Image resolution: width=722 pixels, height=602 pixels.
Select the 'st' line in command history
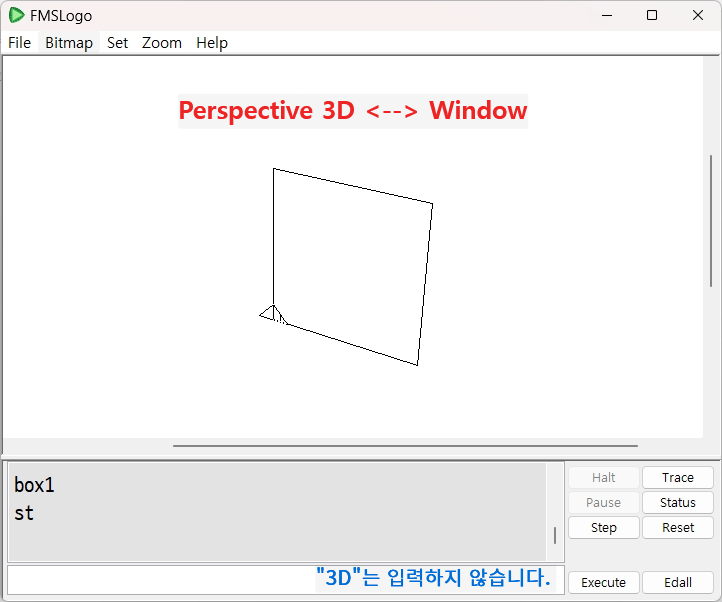coord(24,513)
